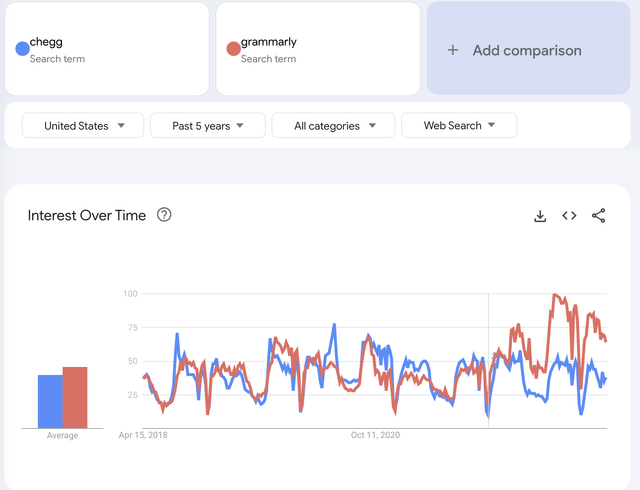Click the Interest Over Time heading
This screenshot has height=490, width=640.
coord(87,215)
